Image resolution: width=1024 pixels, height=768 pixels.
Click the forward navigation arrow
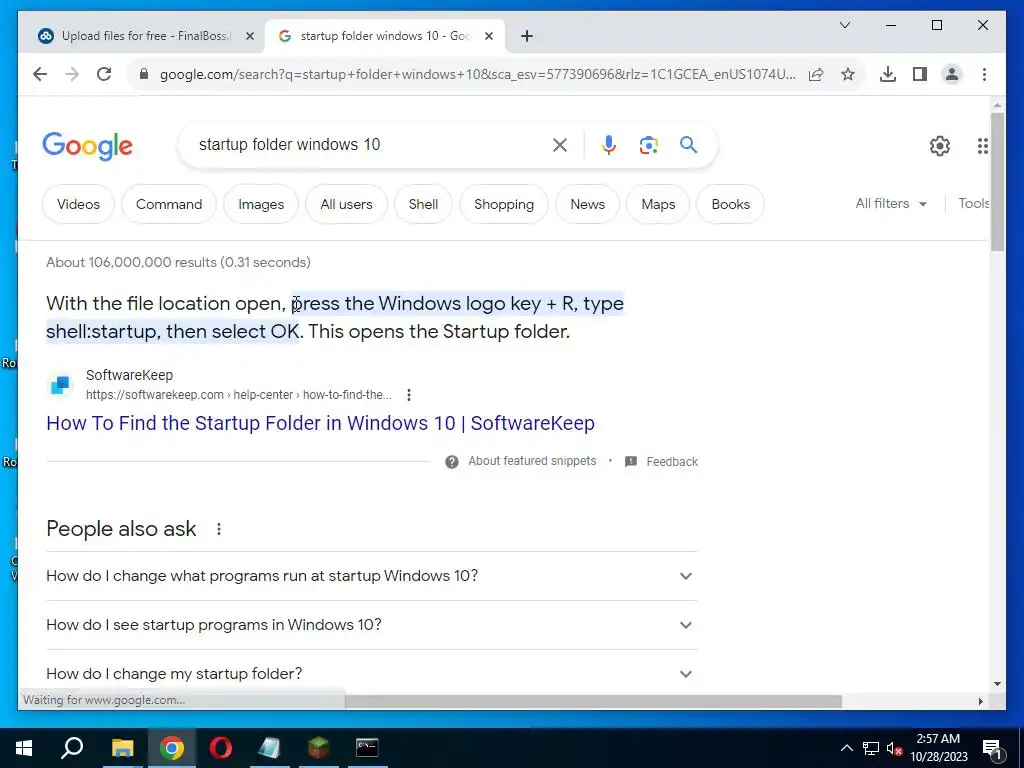pos(72,74)
